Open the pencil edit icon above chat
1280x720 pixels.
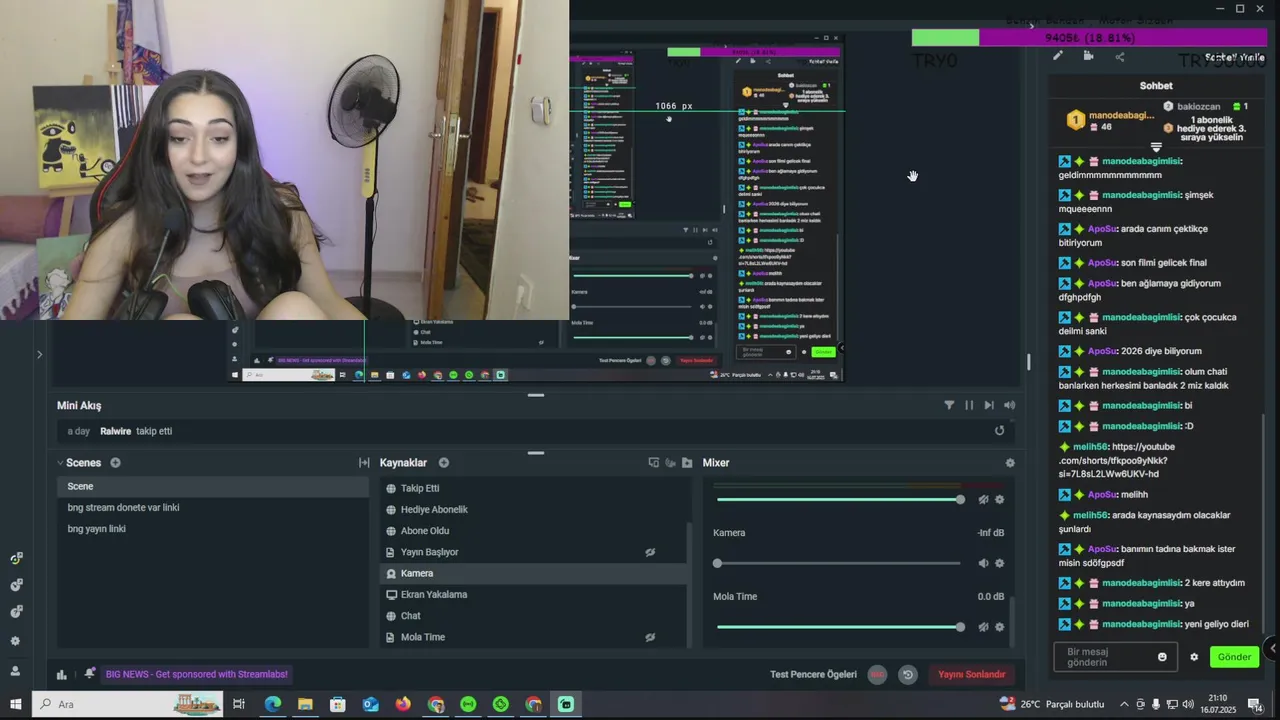[x=1058, y=56]
